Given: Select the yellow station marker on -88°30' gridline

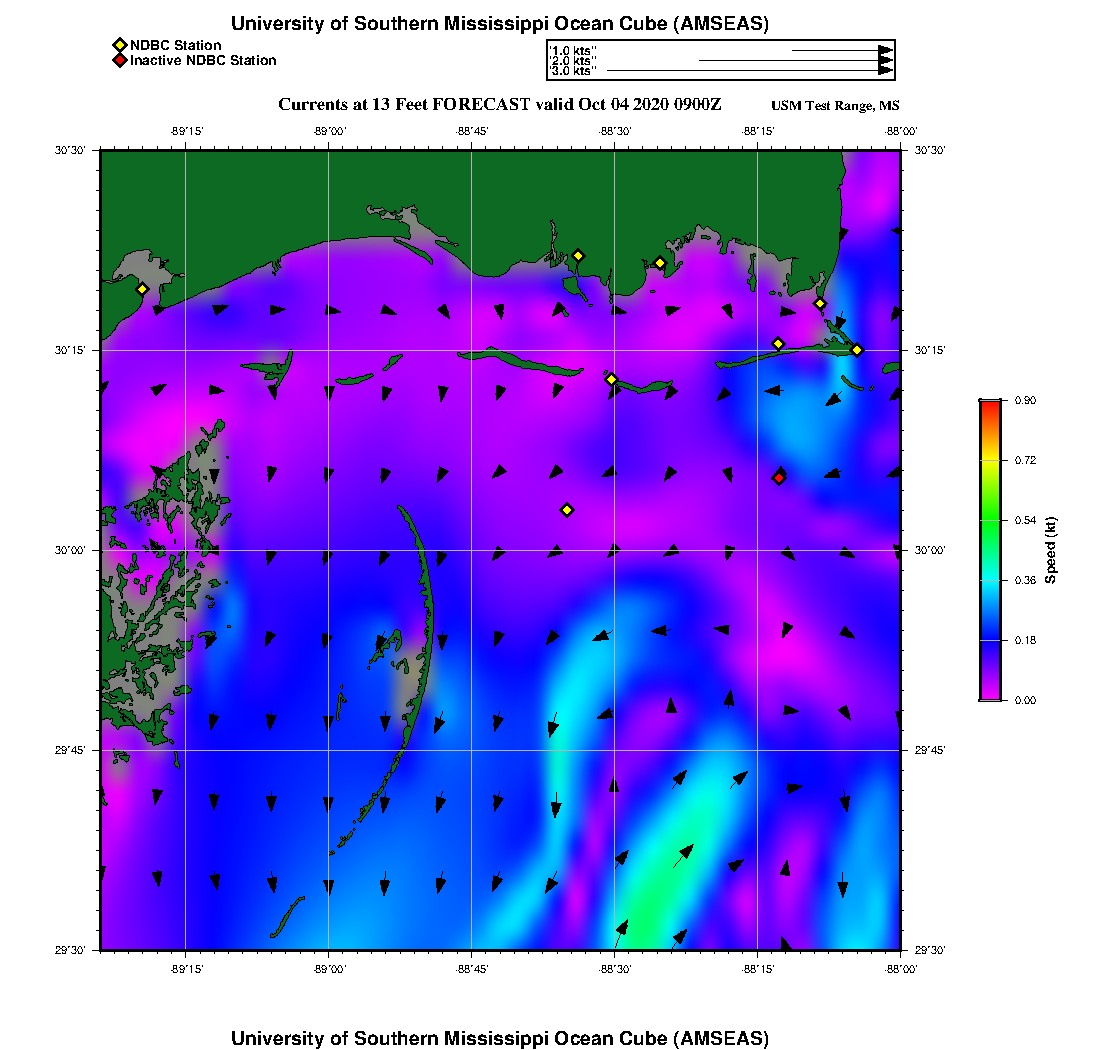Looking at the screenshot, I should (x=611, y=379).
